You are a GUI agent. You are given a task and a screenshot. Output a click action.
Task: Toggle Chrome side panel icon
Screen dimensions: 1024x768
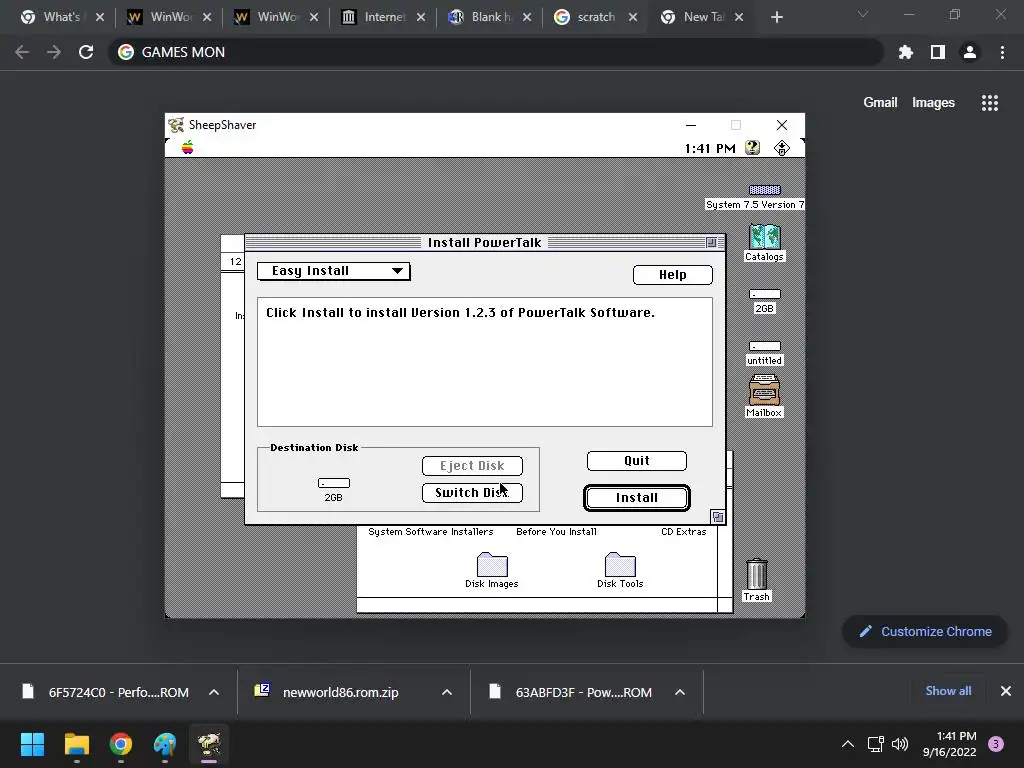coord(938,52)
